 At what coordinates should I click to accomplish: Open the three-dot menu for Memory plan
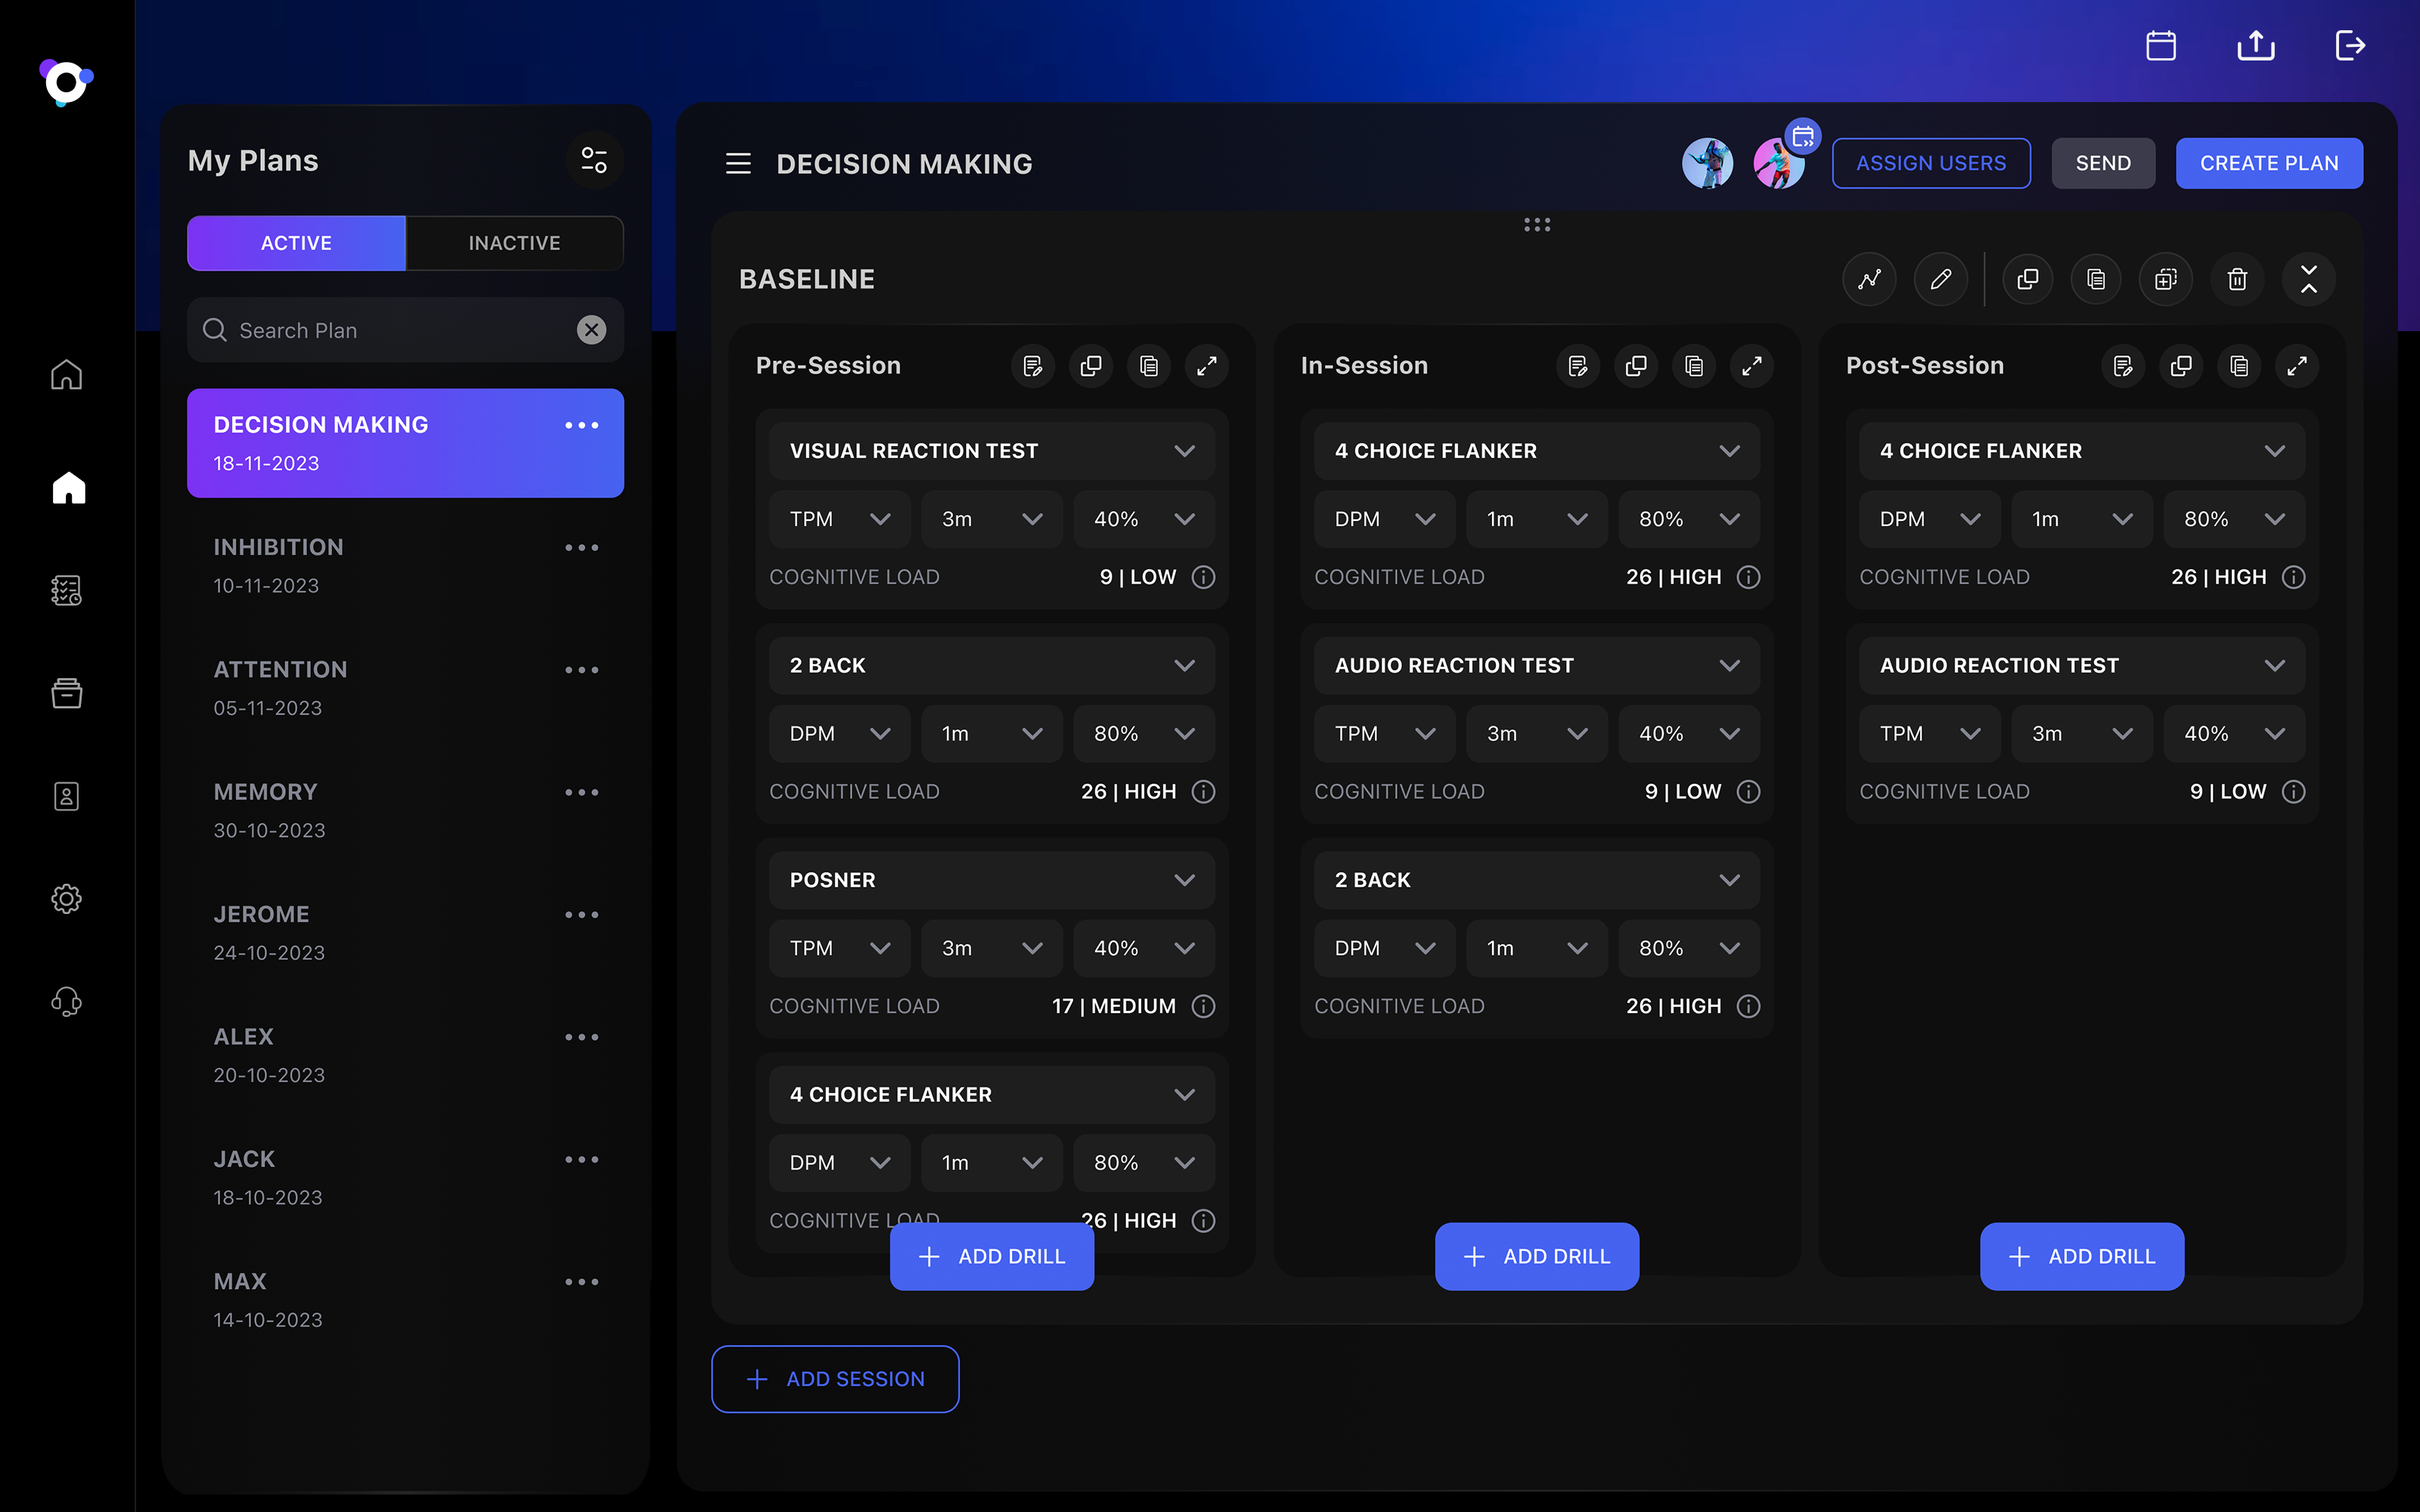click(581, 792)
